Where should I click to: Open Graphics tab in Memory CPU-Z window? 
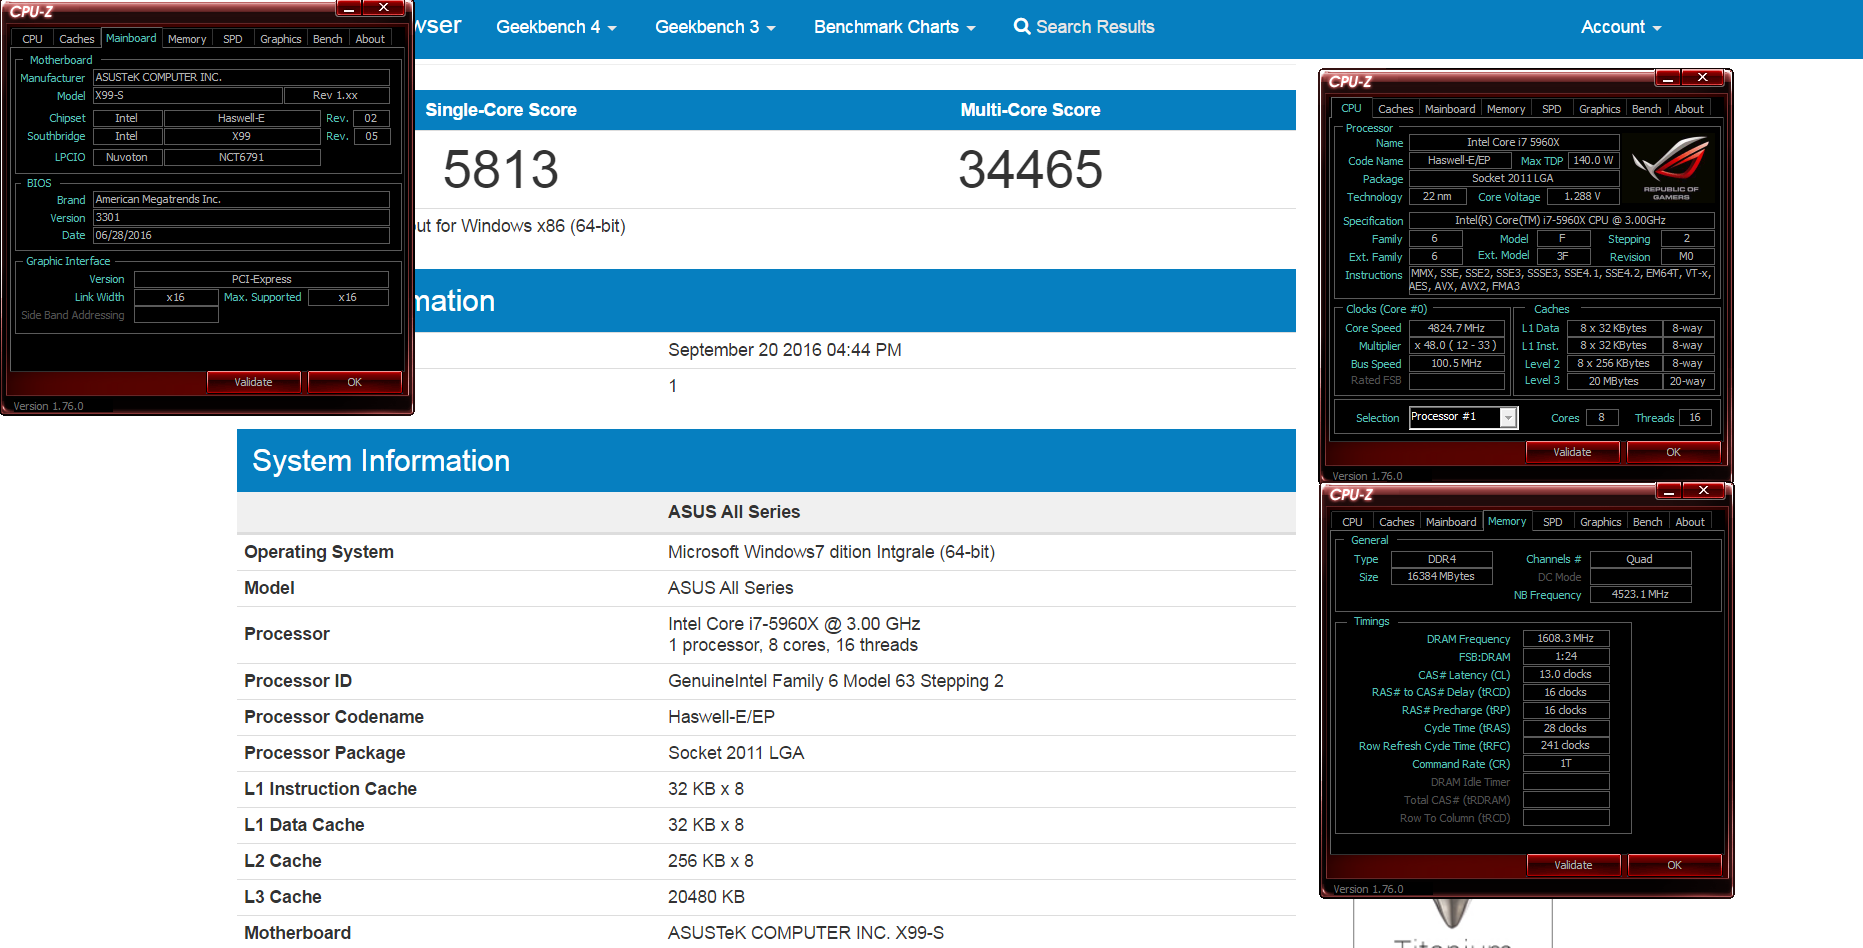point(1600,522)
